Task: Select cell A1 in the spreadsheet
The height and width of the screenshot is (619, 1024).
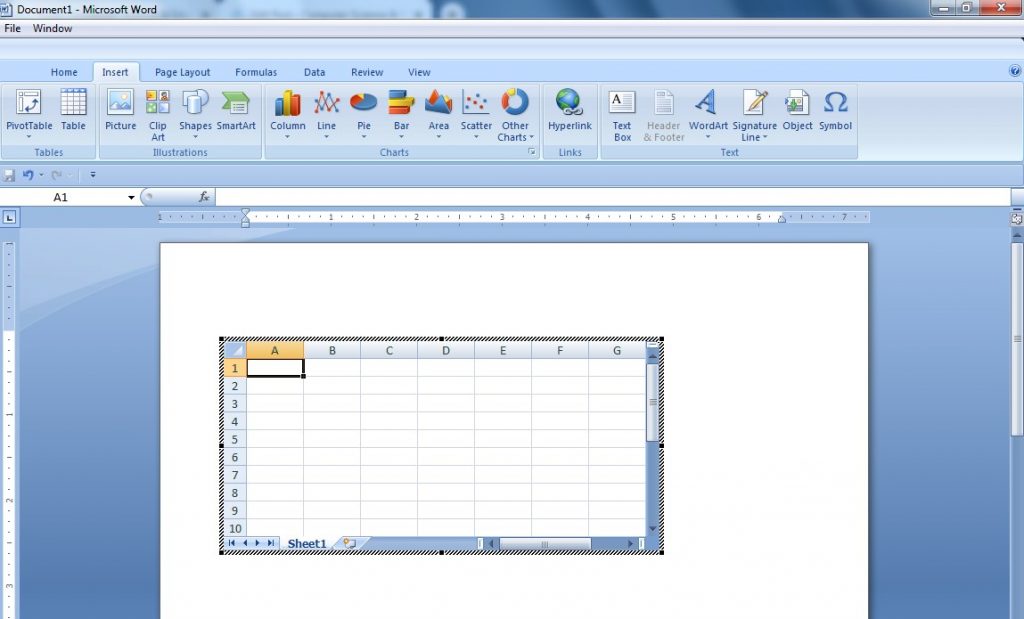Action: click(x=275, y=367)
